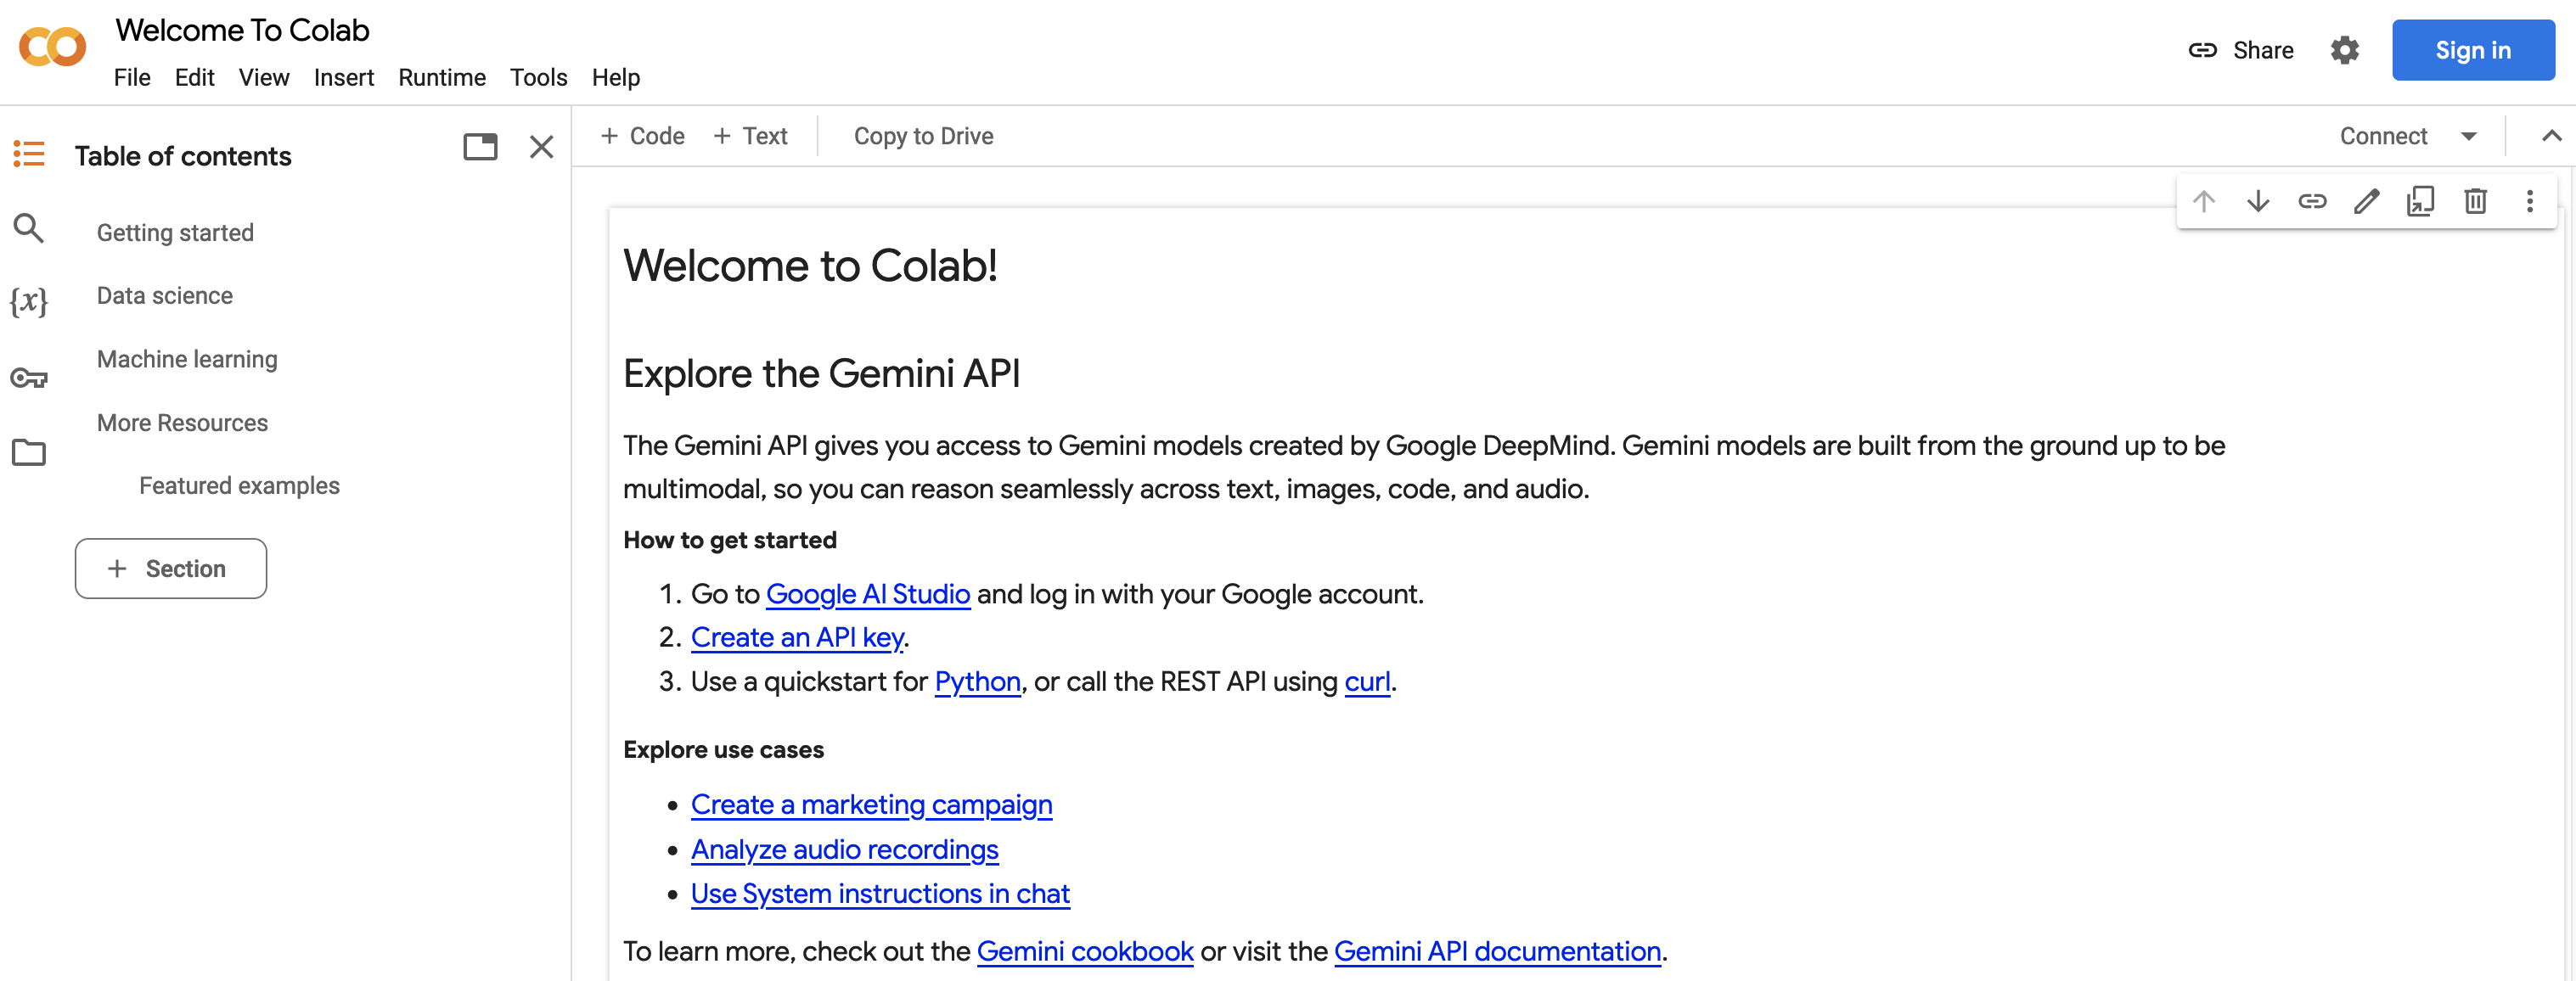Click the Colab logo icon
Screen dimensions: 2576x981
pos(52,47)
